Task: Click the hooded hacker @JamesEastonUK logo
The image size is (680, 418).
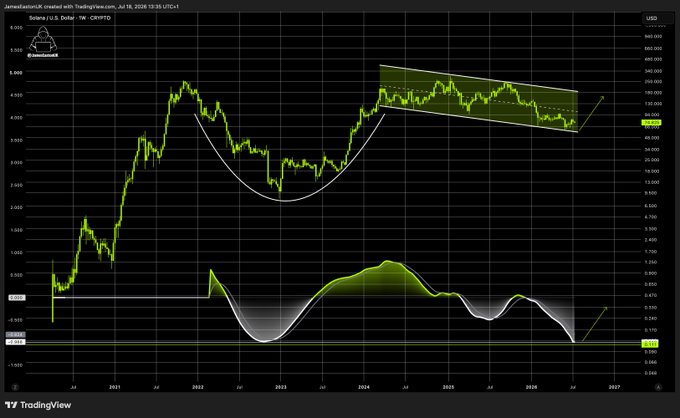Action: (x=42, y=42)
